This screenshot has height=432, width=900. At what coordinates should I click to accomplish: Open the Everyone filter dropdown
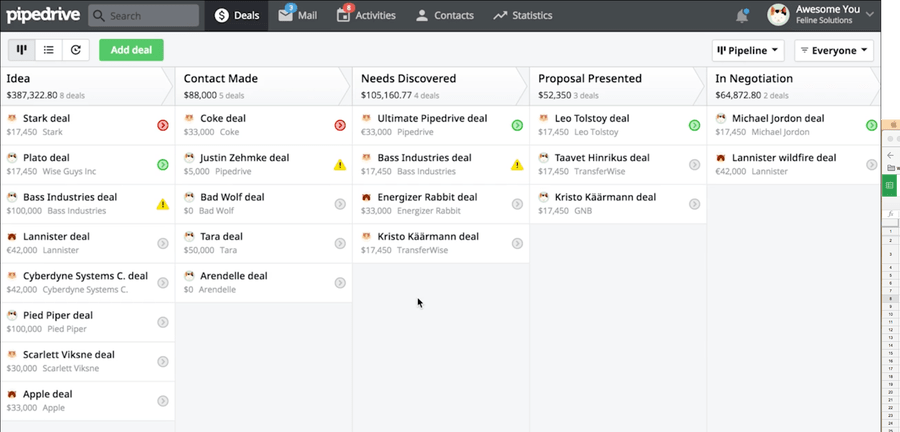(x=834, y=50)
